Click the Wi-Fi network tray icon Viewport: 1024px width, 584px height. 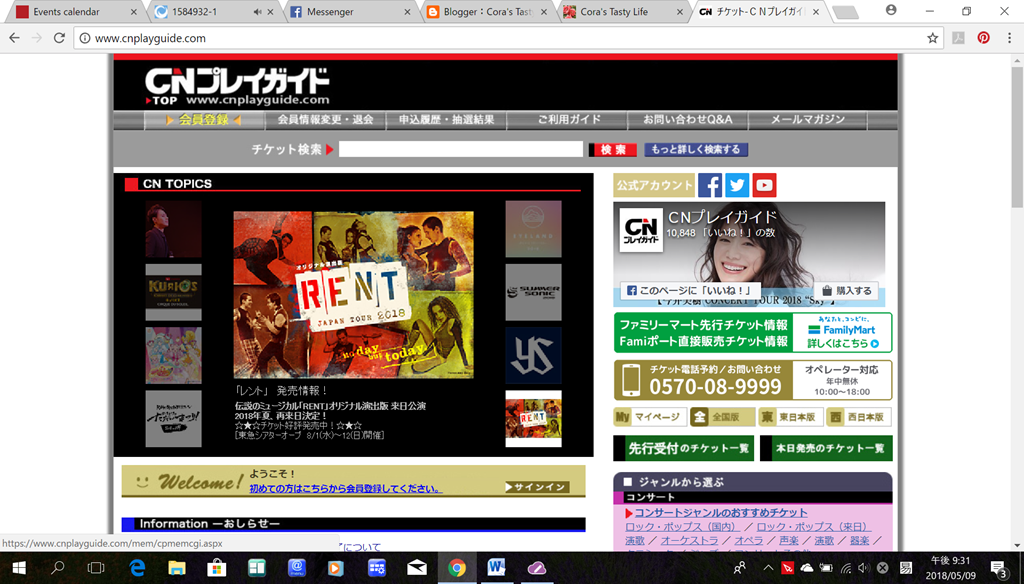846,568
